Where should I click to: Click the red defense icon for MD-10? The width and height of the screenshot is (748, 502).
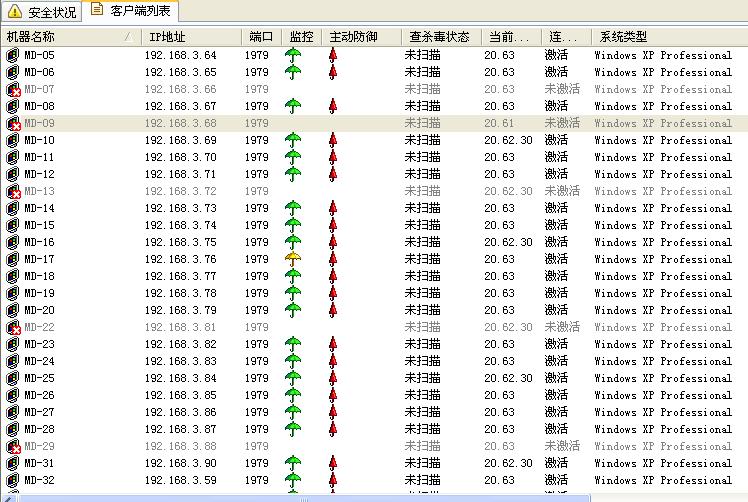tap(333, 140)
